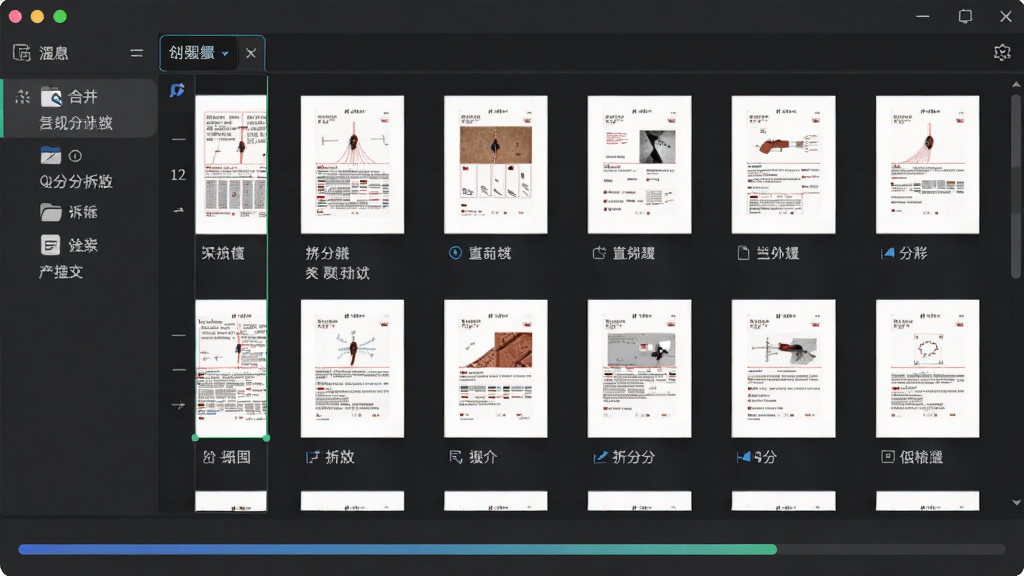Click the small arrow below number 12

pos(178,210)
